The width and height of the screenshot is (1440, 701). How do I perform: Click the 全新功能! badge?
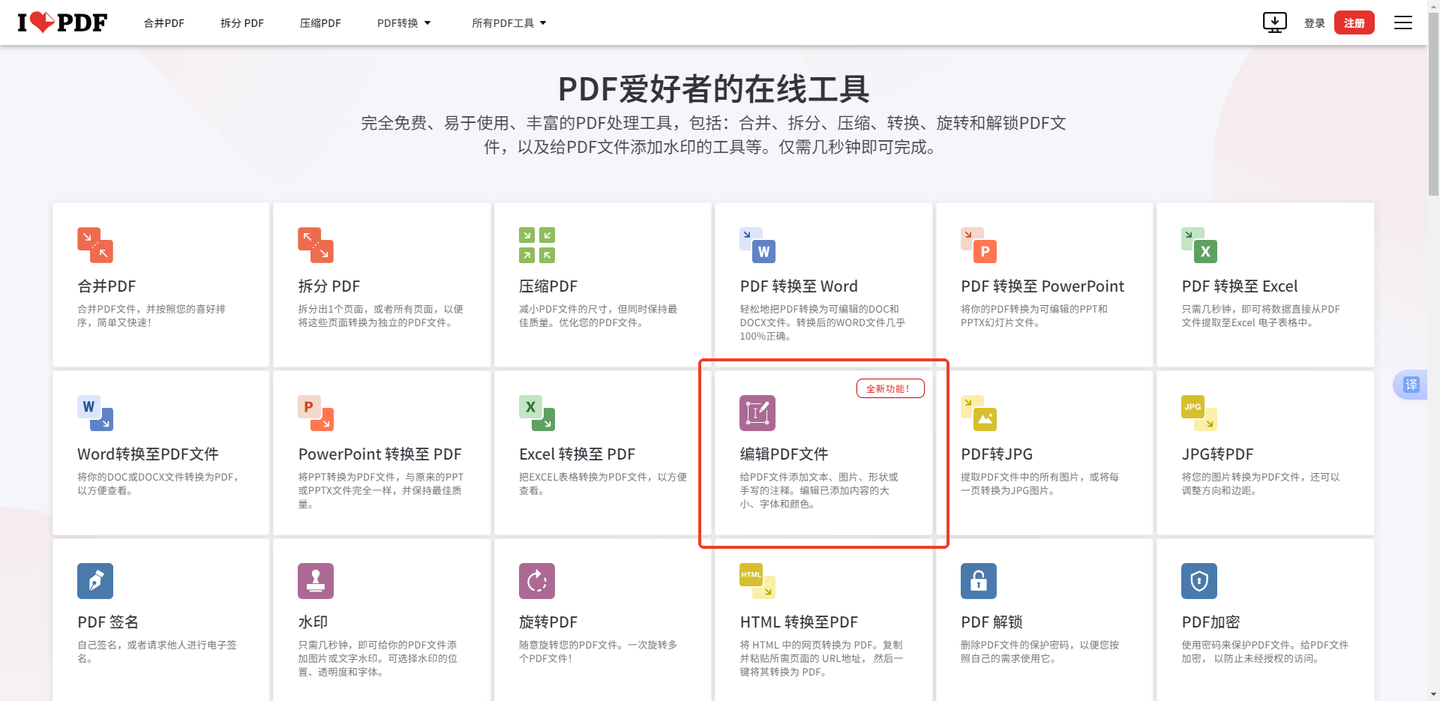(890, 388)
